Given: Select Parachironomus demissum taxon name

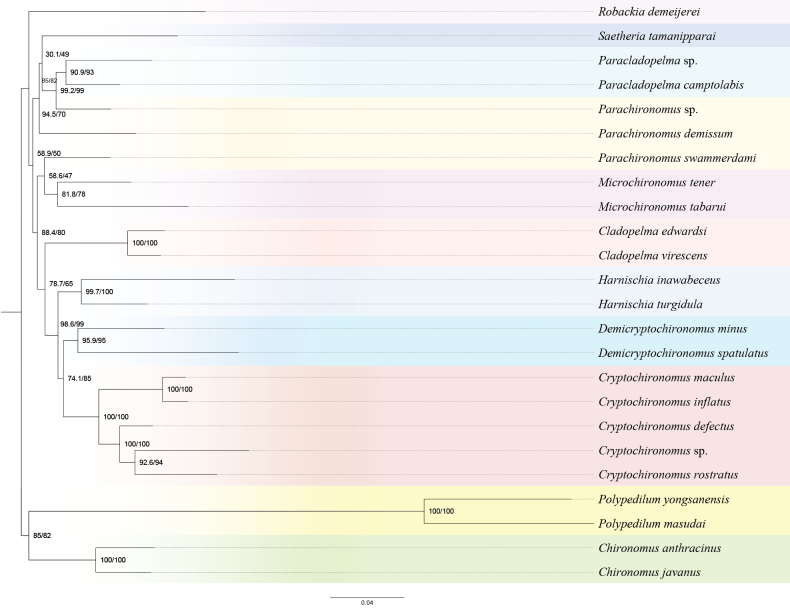Looking at the screenshot, I should click(666, 134).
